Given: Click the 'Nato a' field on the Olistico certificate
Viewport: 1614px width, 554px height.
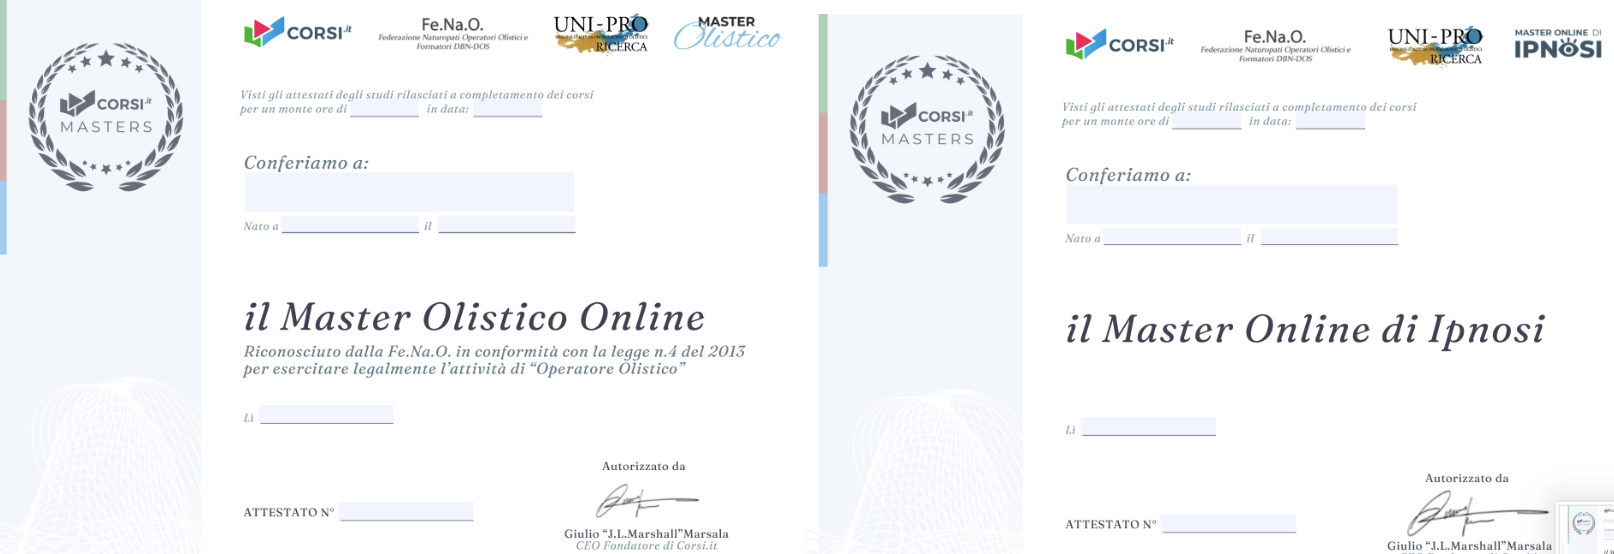Looking at the screenshot, I should pyautogui.click(x=350, y=225).
